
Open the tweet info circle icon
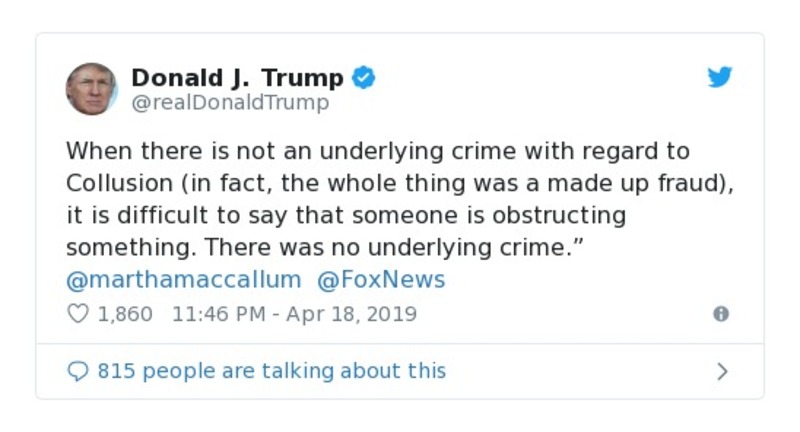720,314
